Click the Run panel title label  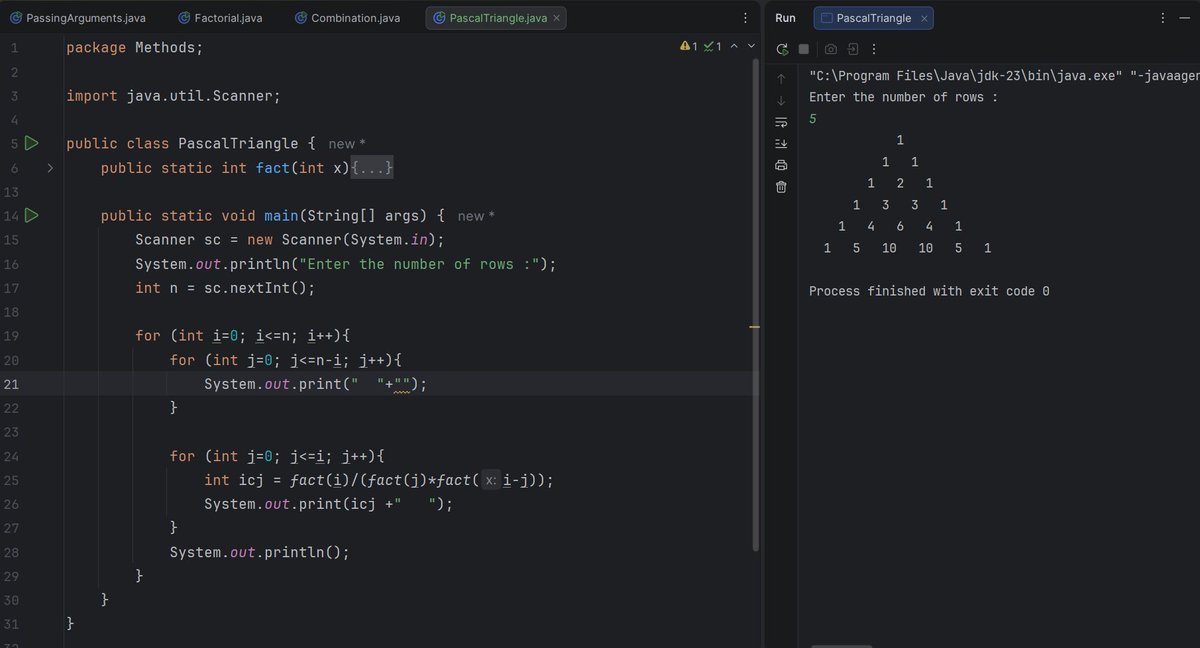point(785,18)
